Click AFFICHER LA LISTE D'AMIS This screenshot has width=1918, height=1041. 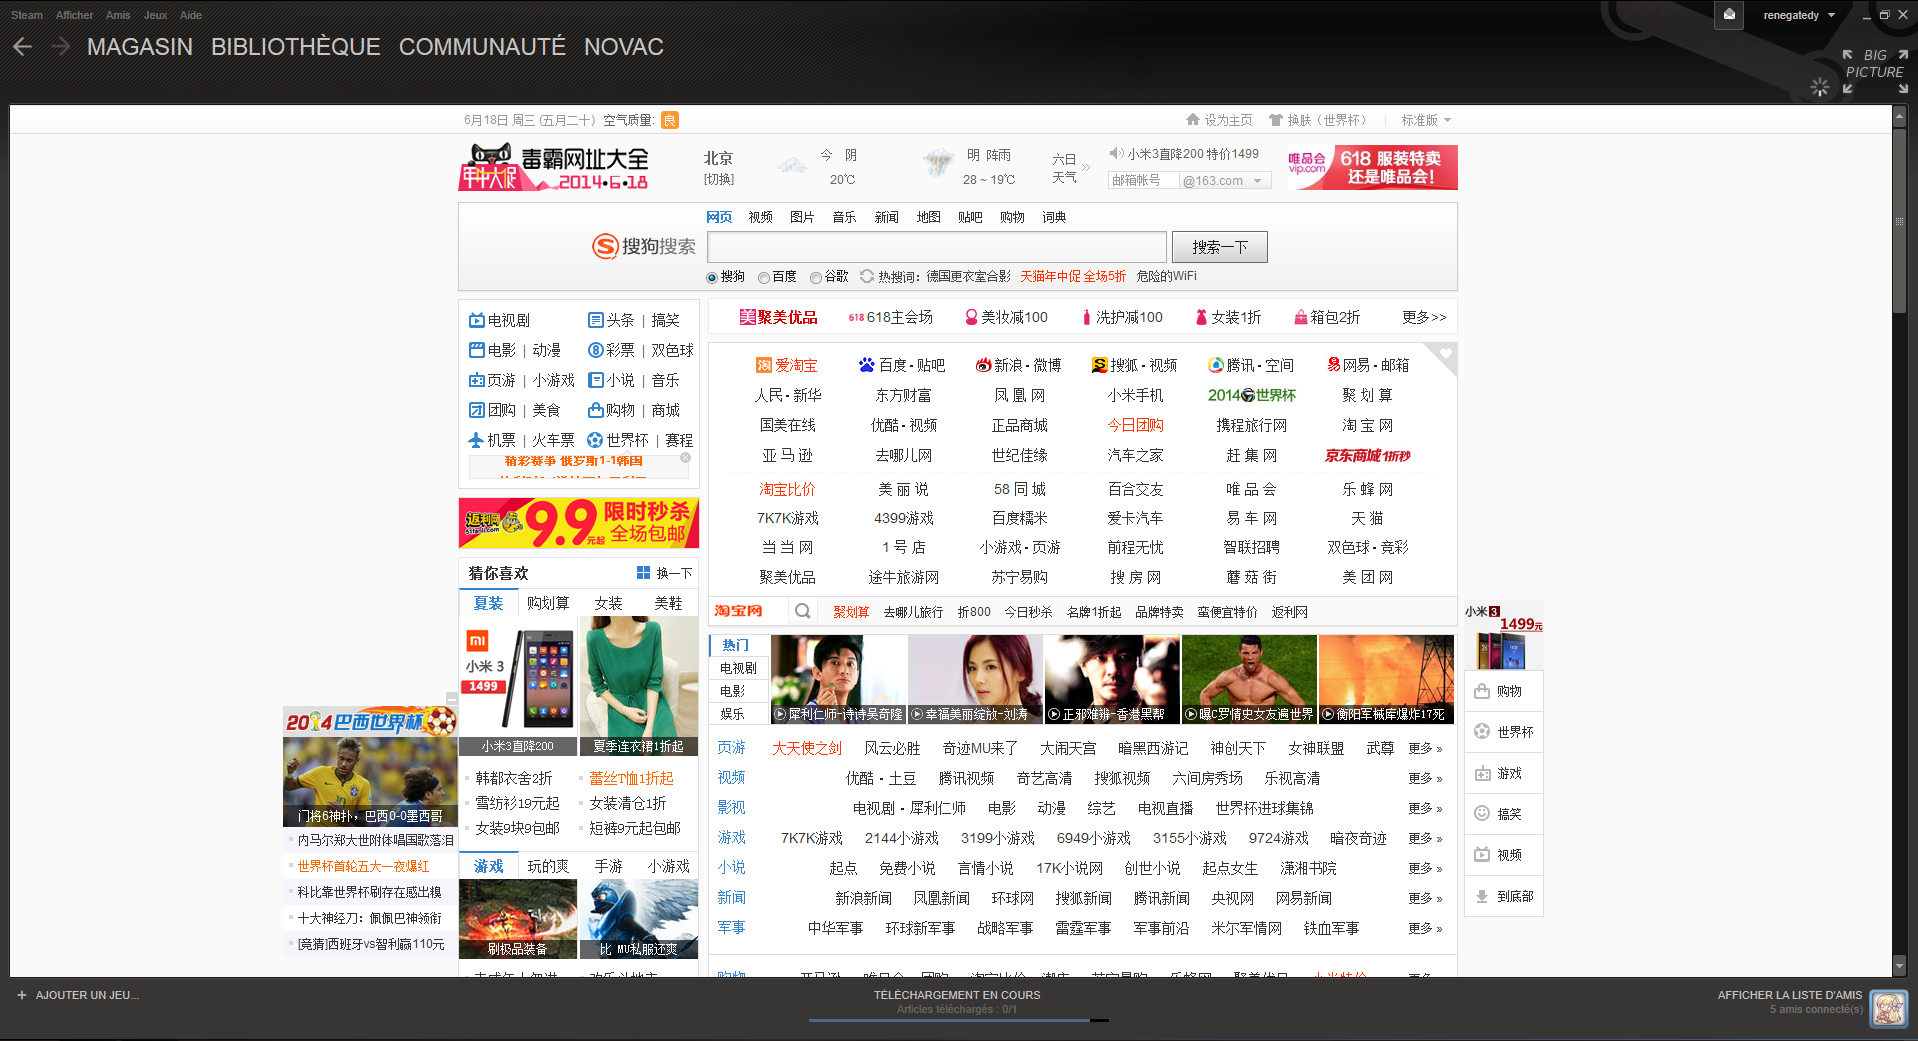coord(1789,995)
